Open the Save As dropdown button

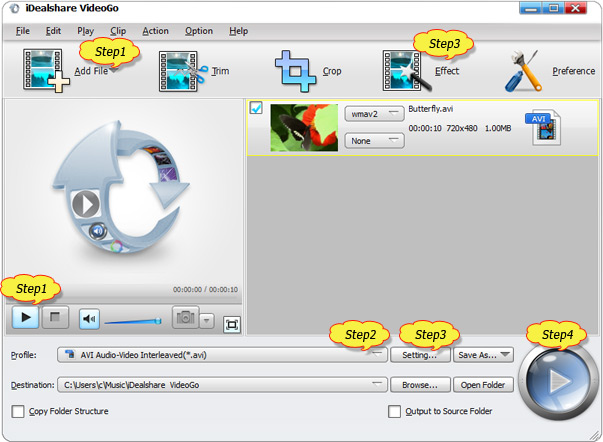[483, 355]
